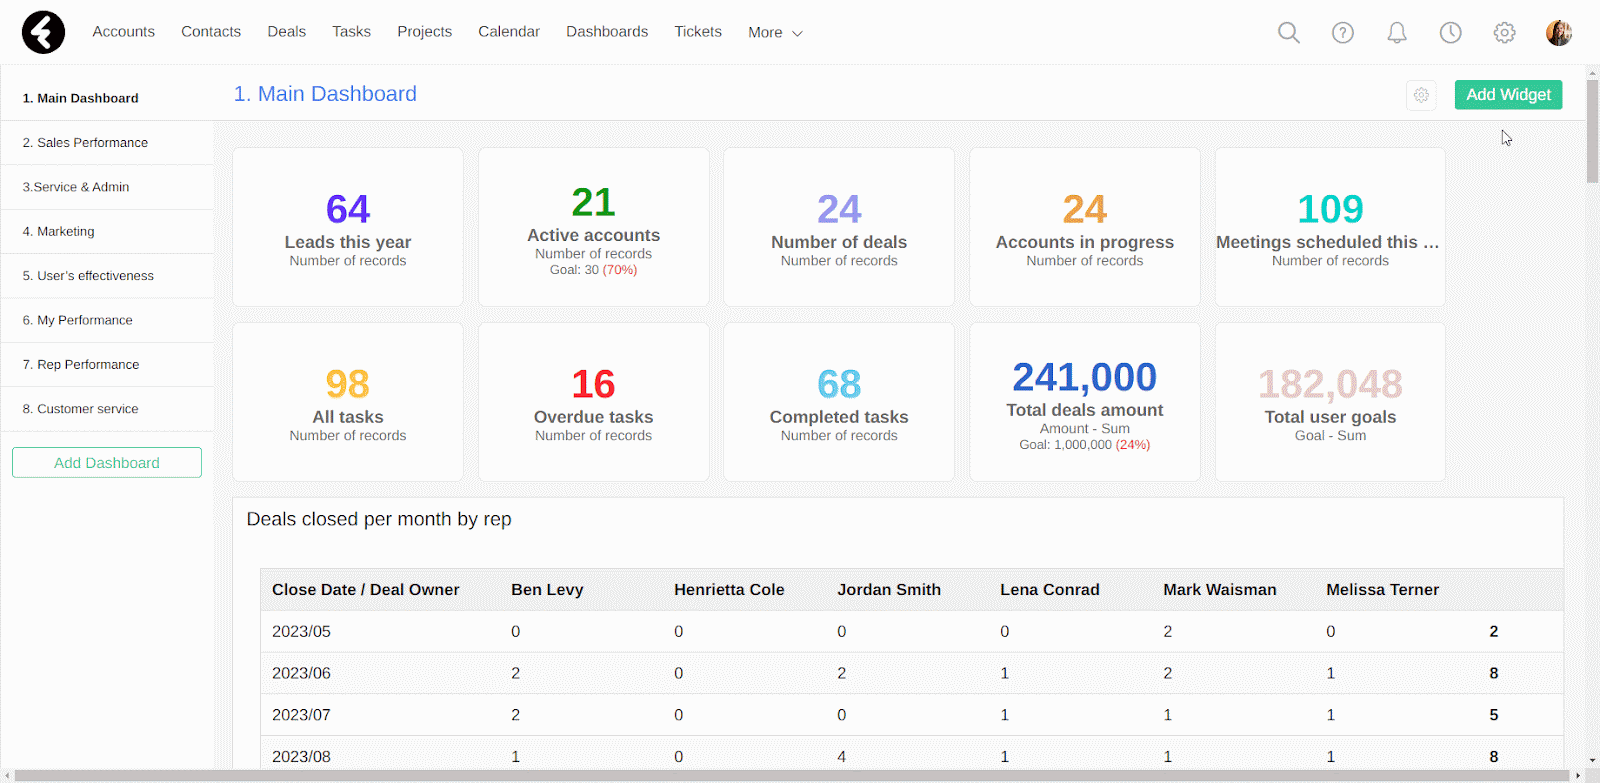This screenshot has width=1600, height=783.
Task: Open dashboard settings gear beside Add Widget
Action: coord(1421,95)
